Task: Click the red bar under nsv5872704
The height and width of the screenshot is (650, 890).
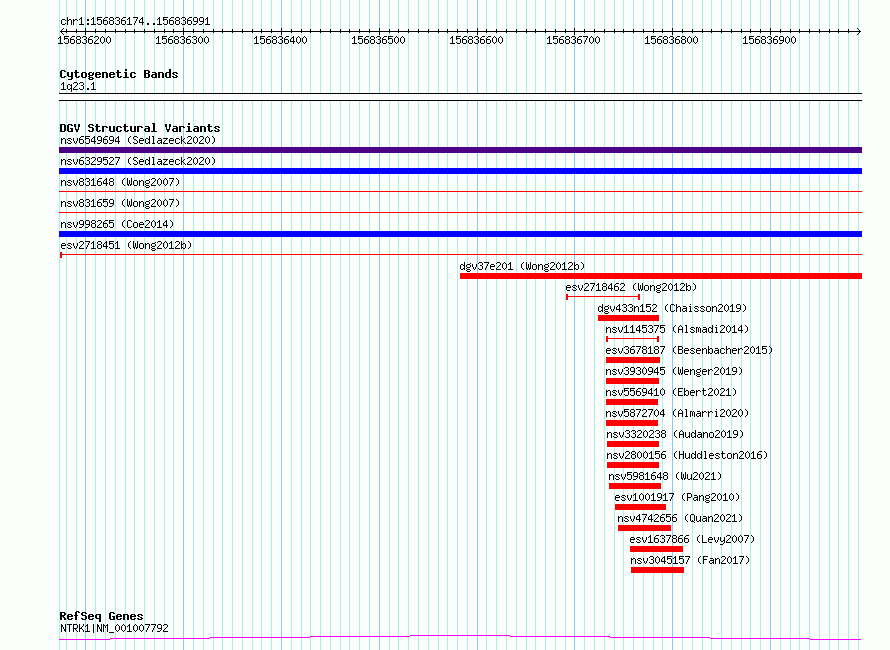Action: click(x=632, y=423)
